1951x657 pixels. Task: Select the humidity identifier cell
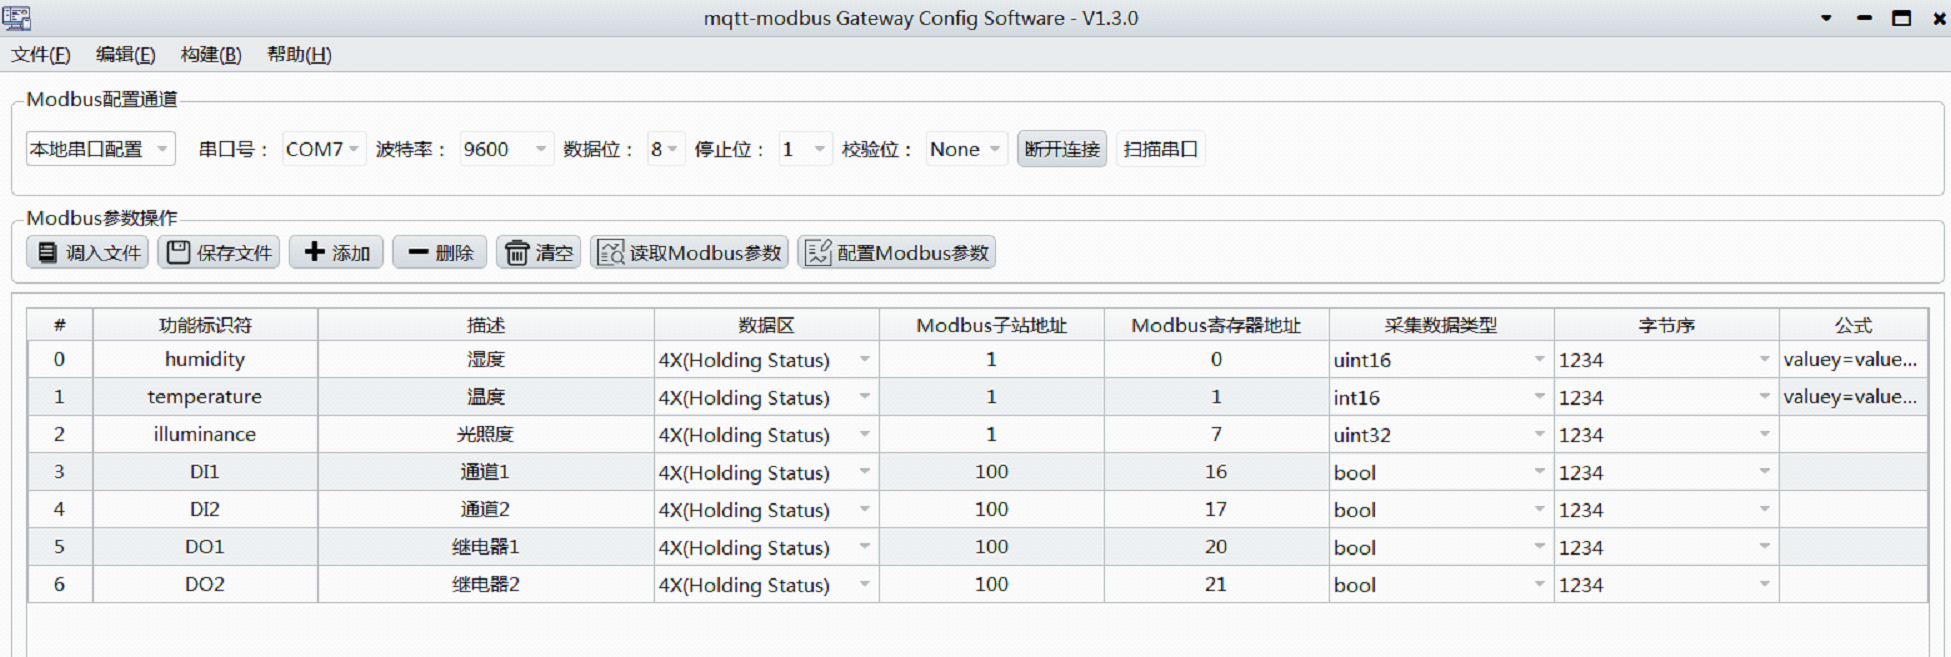tap(205, 359)
